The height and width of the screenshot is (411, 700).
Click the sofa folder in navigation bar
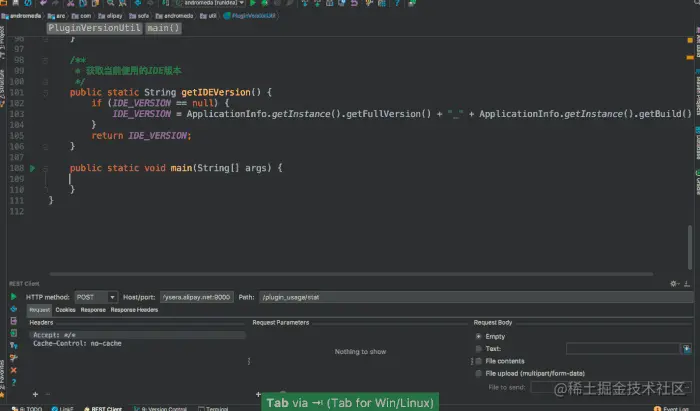point(139,16)
